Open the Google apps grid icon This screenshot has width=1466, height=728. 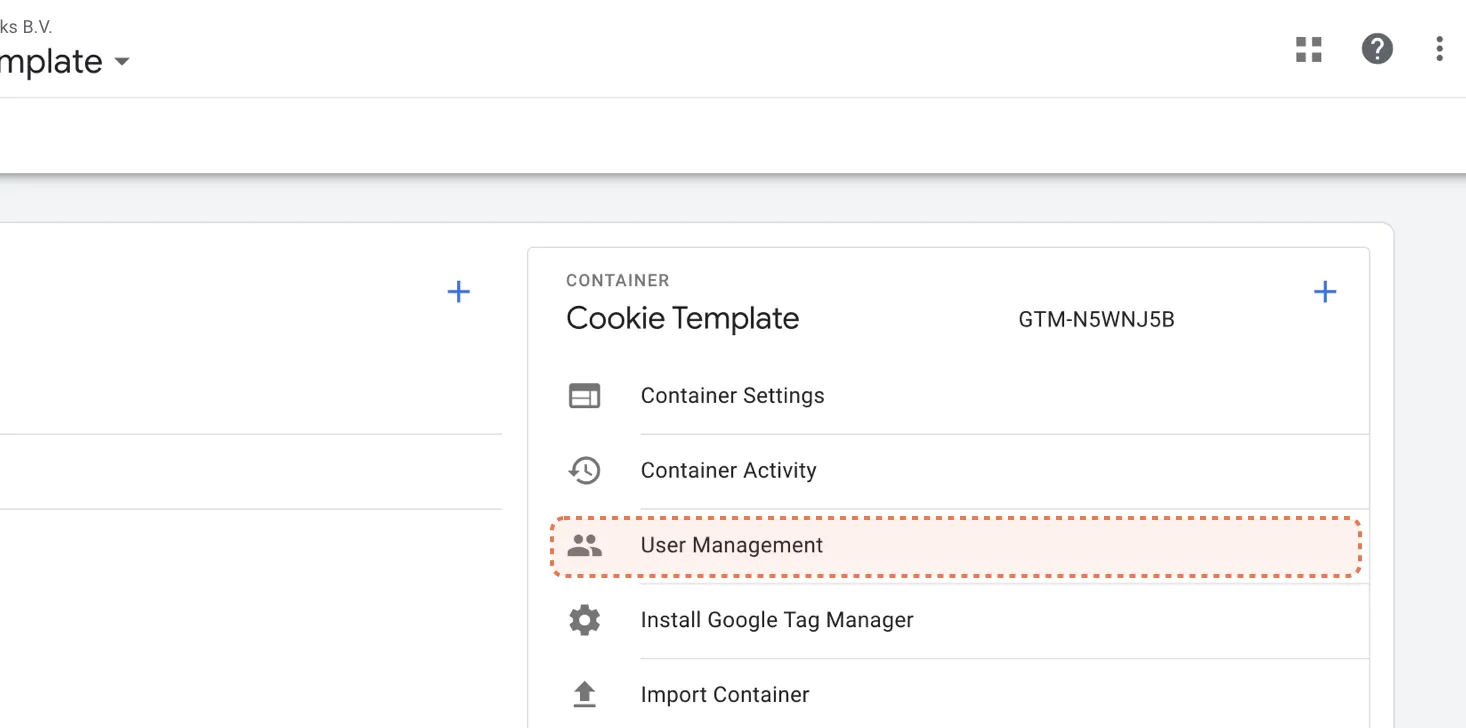click(1309, 49)
